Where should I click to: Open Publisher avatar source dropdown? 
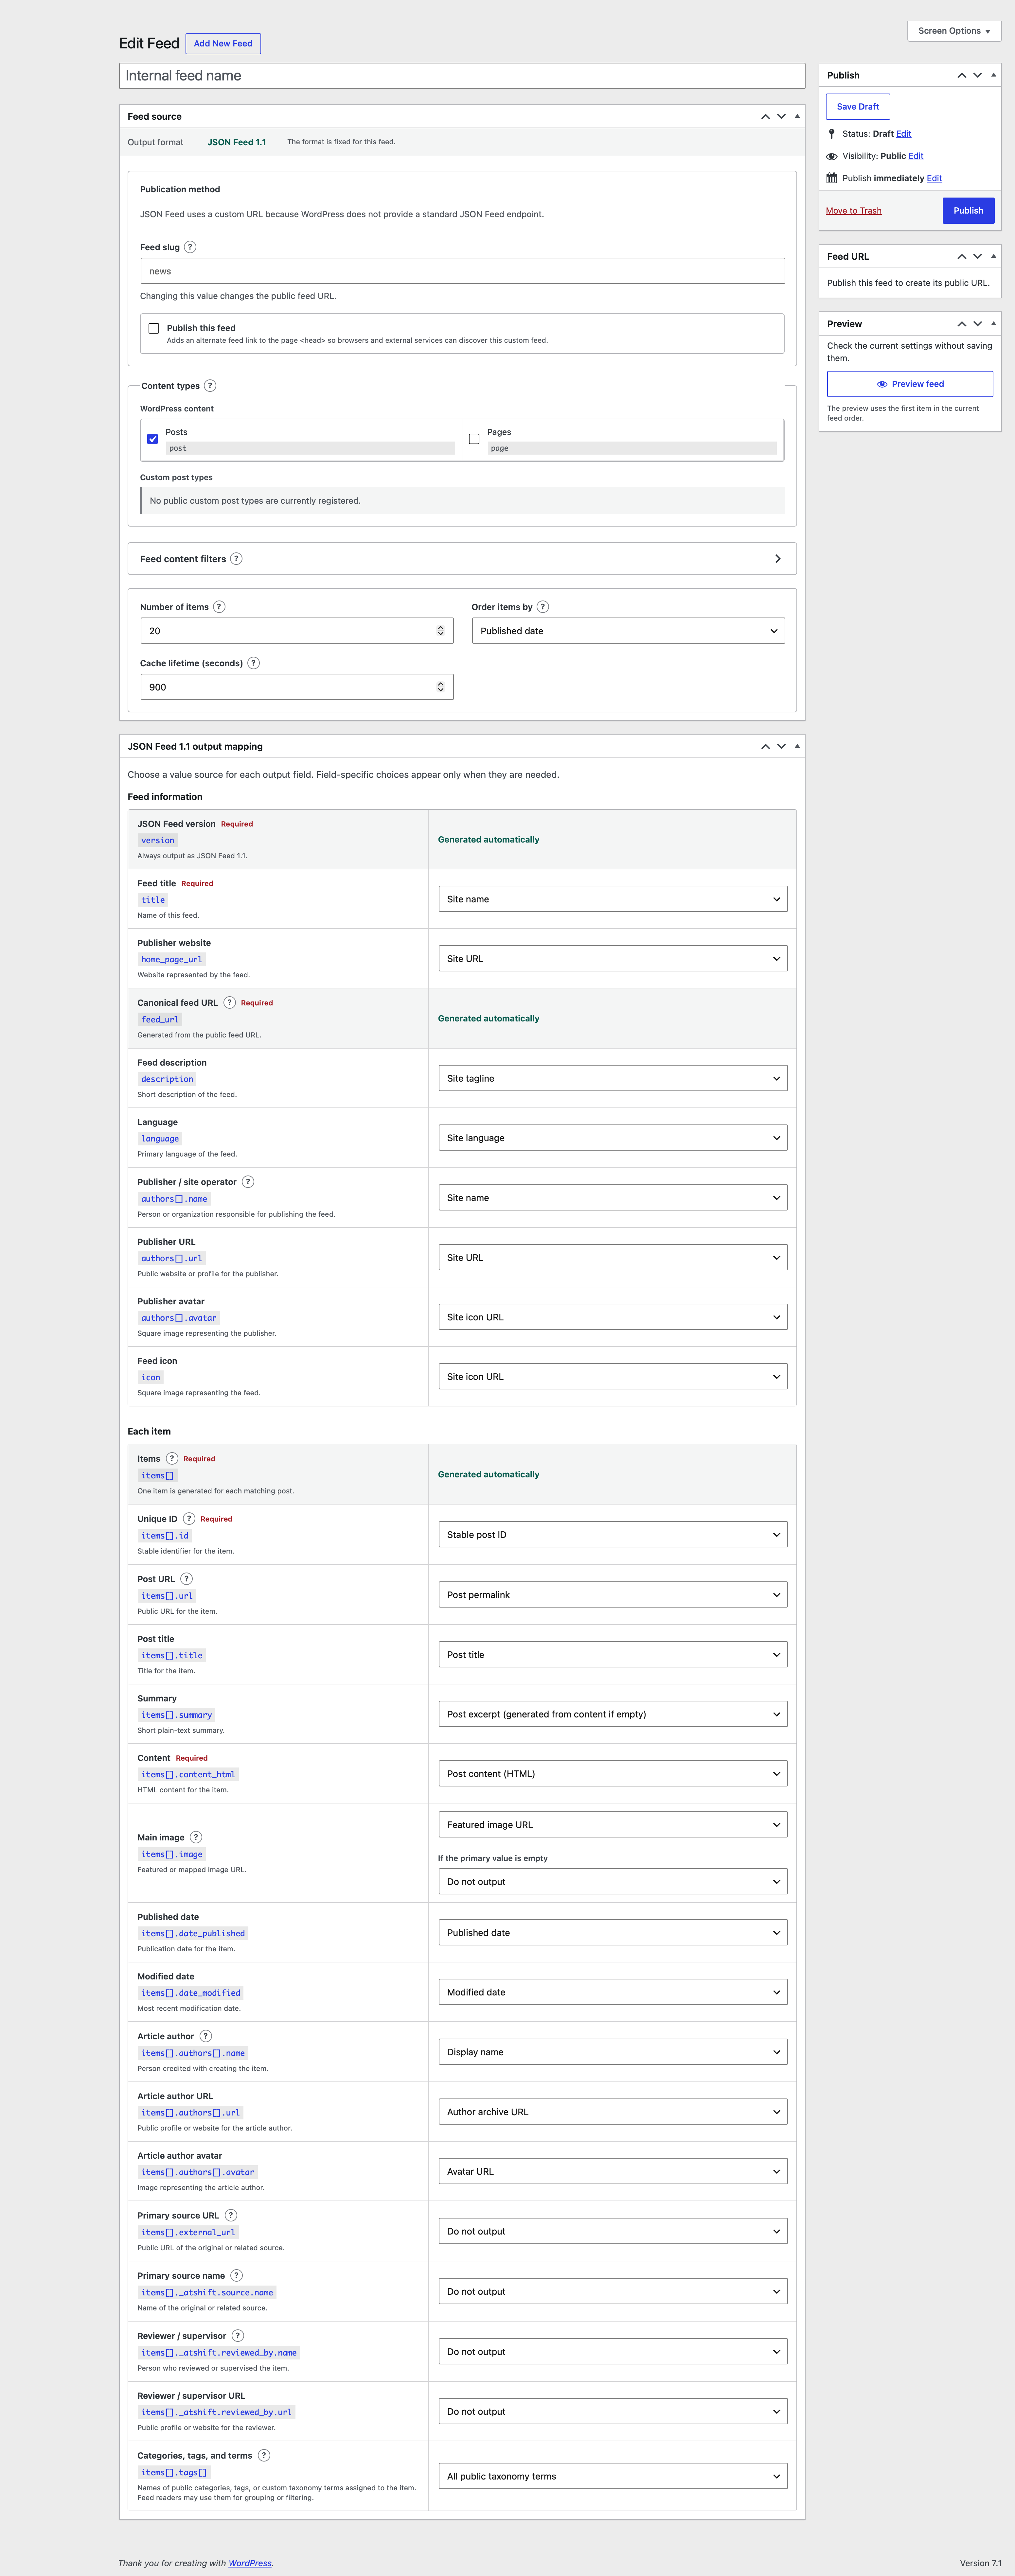click(x=613, y=1317)
